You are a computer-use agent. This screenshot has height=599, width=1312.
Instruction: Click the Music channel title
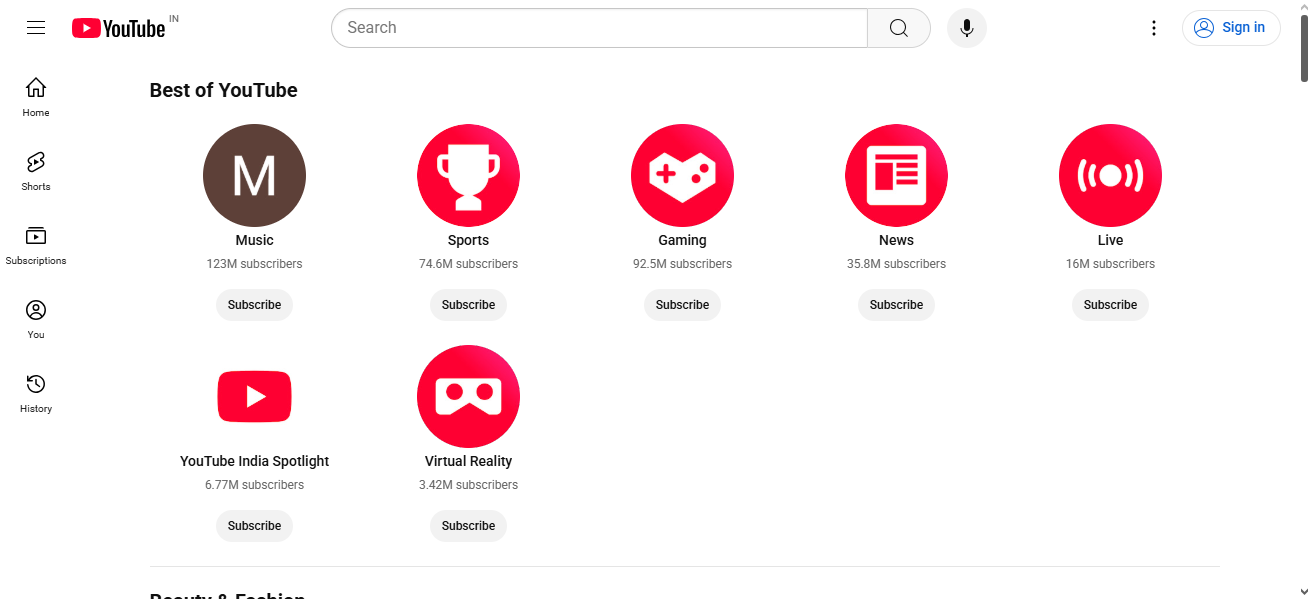pyautogui.click(x=254, y=240)
